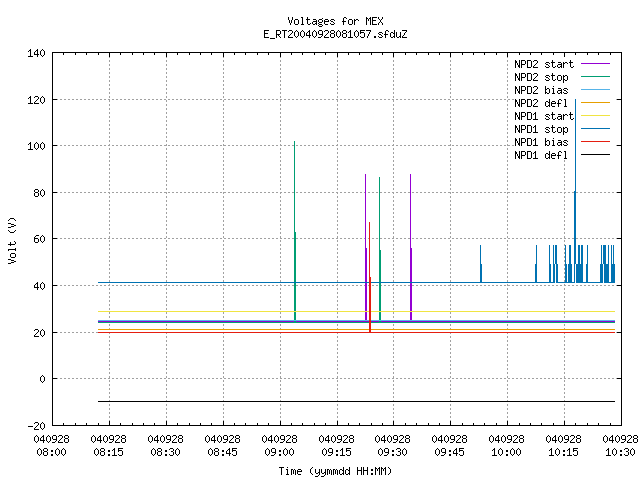Click the y-axis tick value 80

(39, 193)
